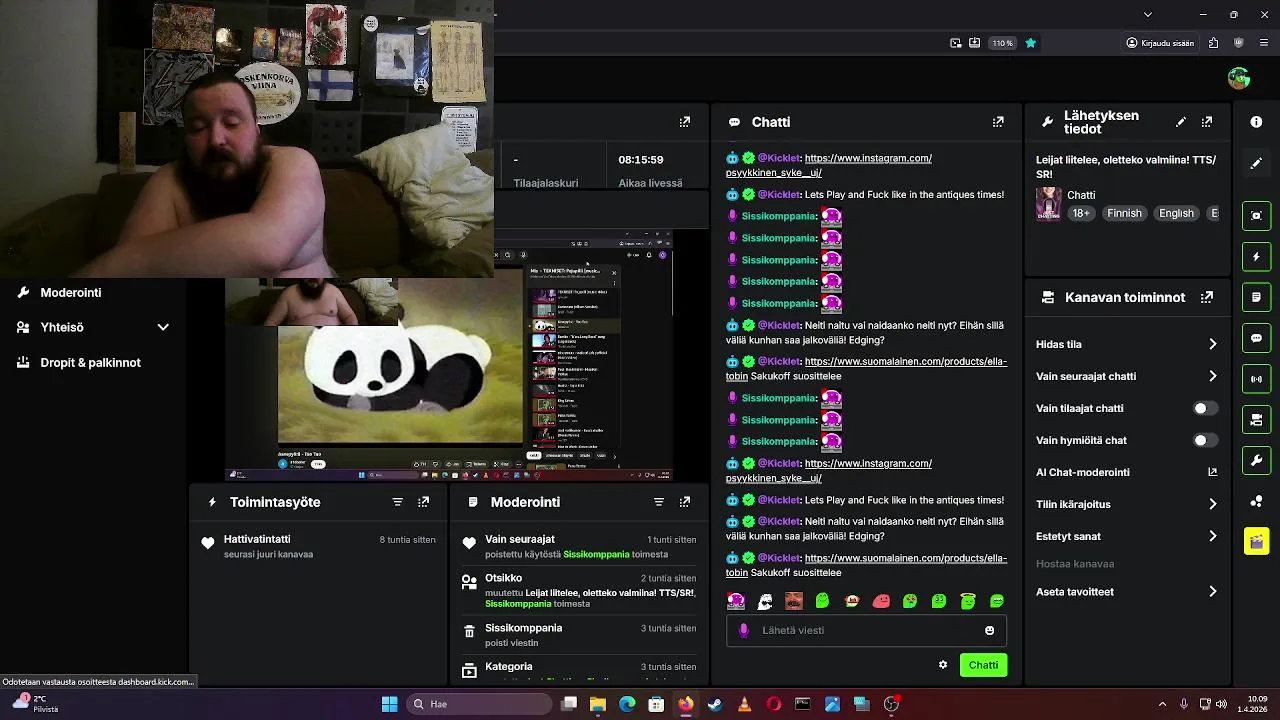This screenshot has width=1280, height=720.
Task: Click the yellow clapperboard icon in sidebar
Action: pyautogui.click(x=1256, y=541)
